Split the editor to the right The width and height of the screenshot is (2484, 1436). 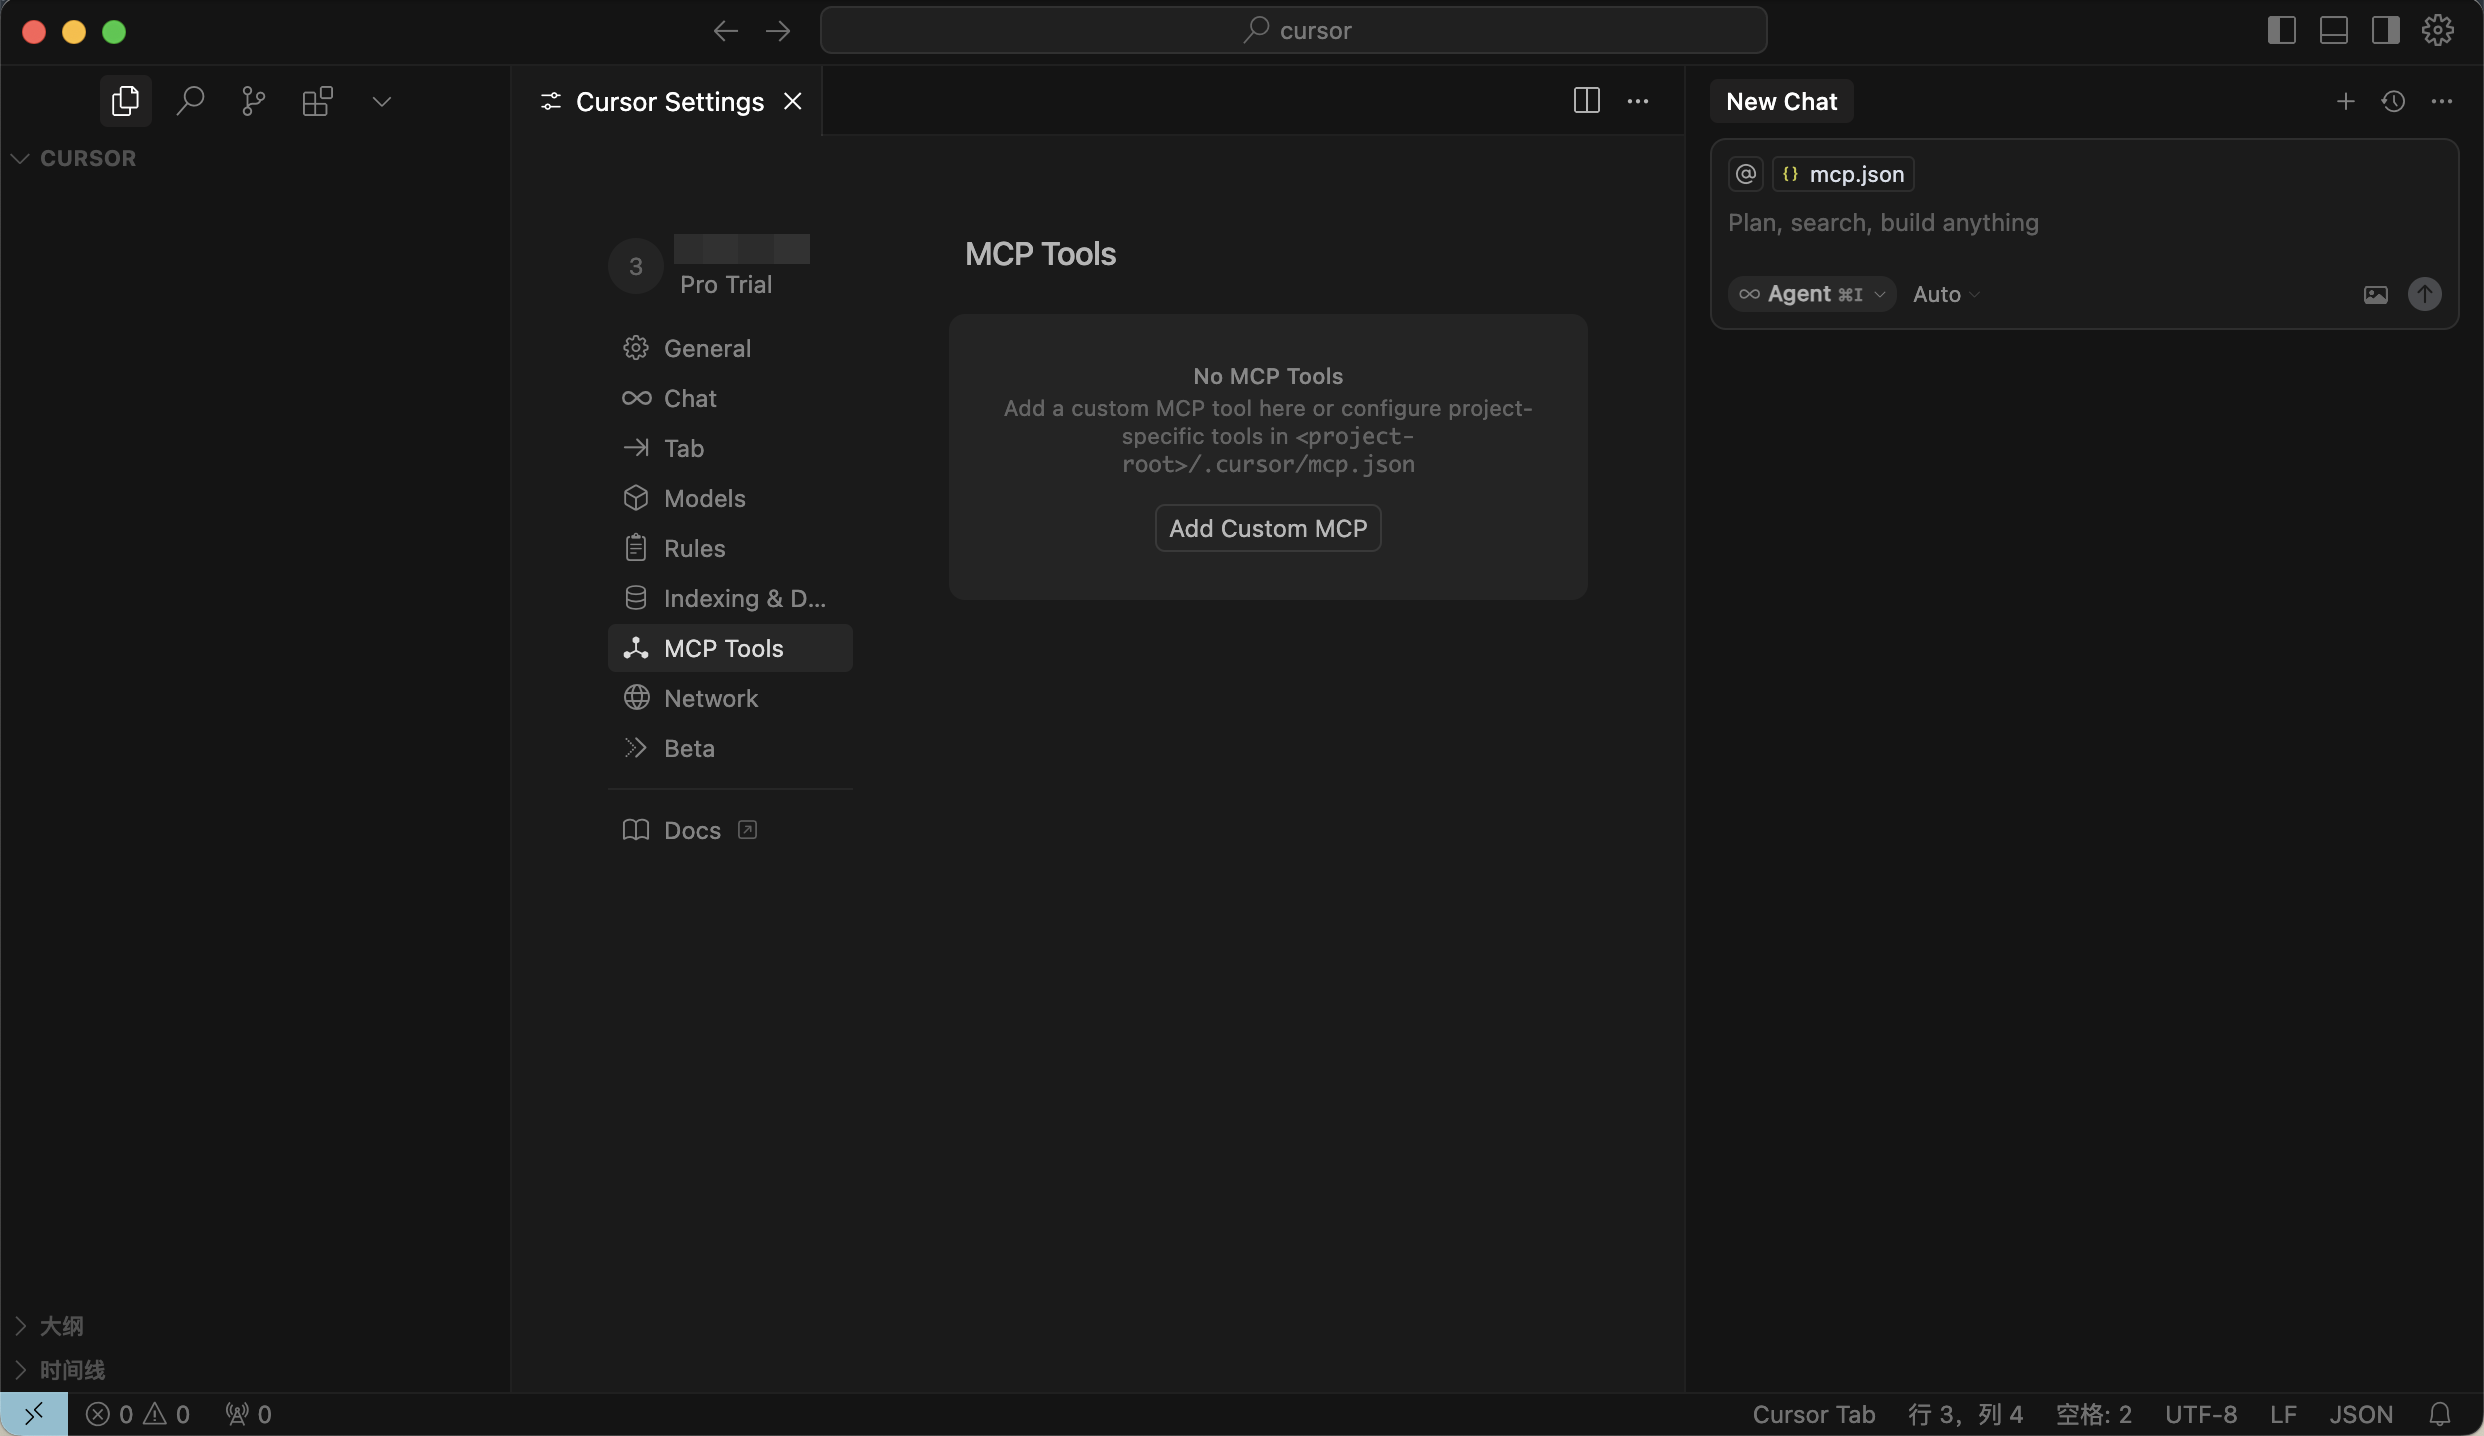click(x=1586, y=101)
